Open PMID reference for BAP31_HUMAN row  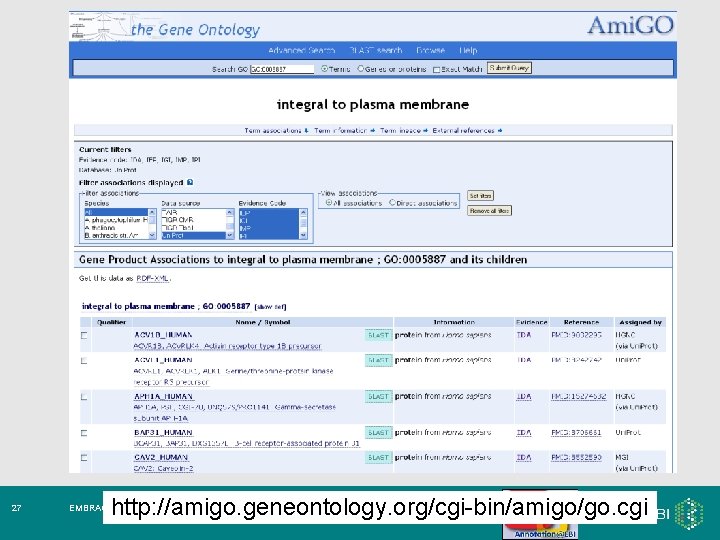point(576,433)
